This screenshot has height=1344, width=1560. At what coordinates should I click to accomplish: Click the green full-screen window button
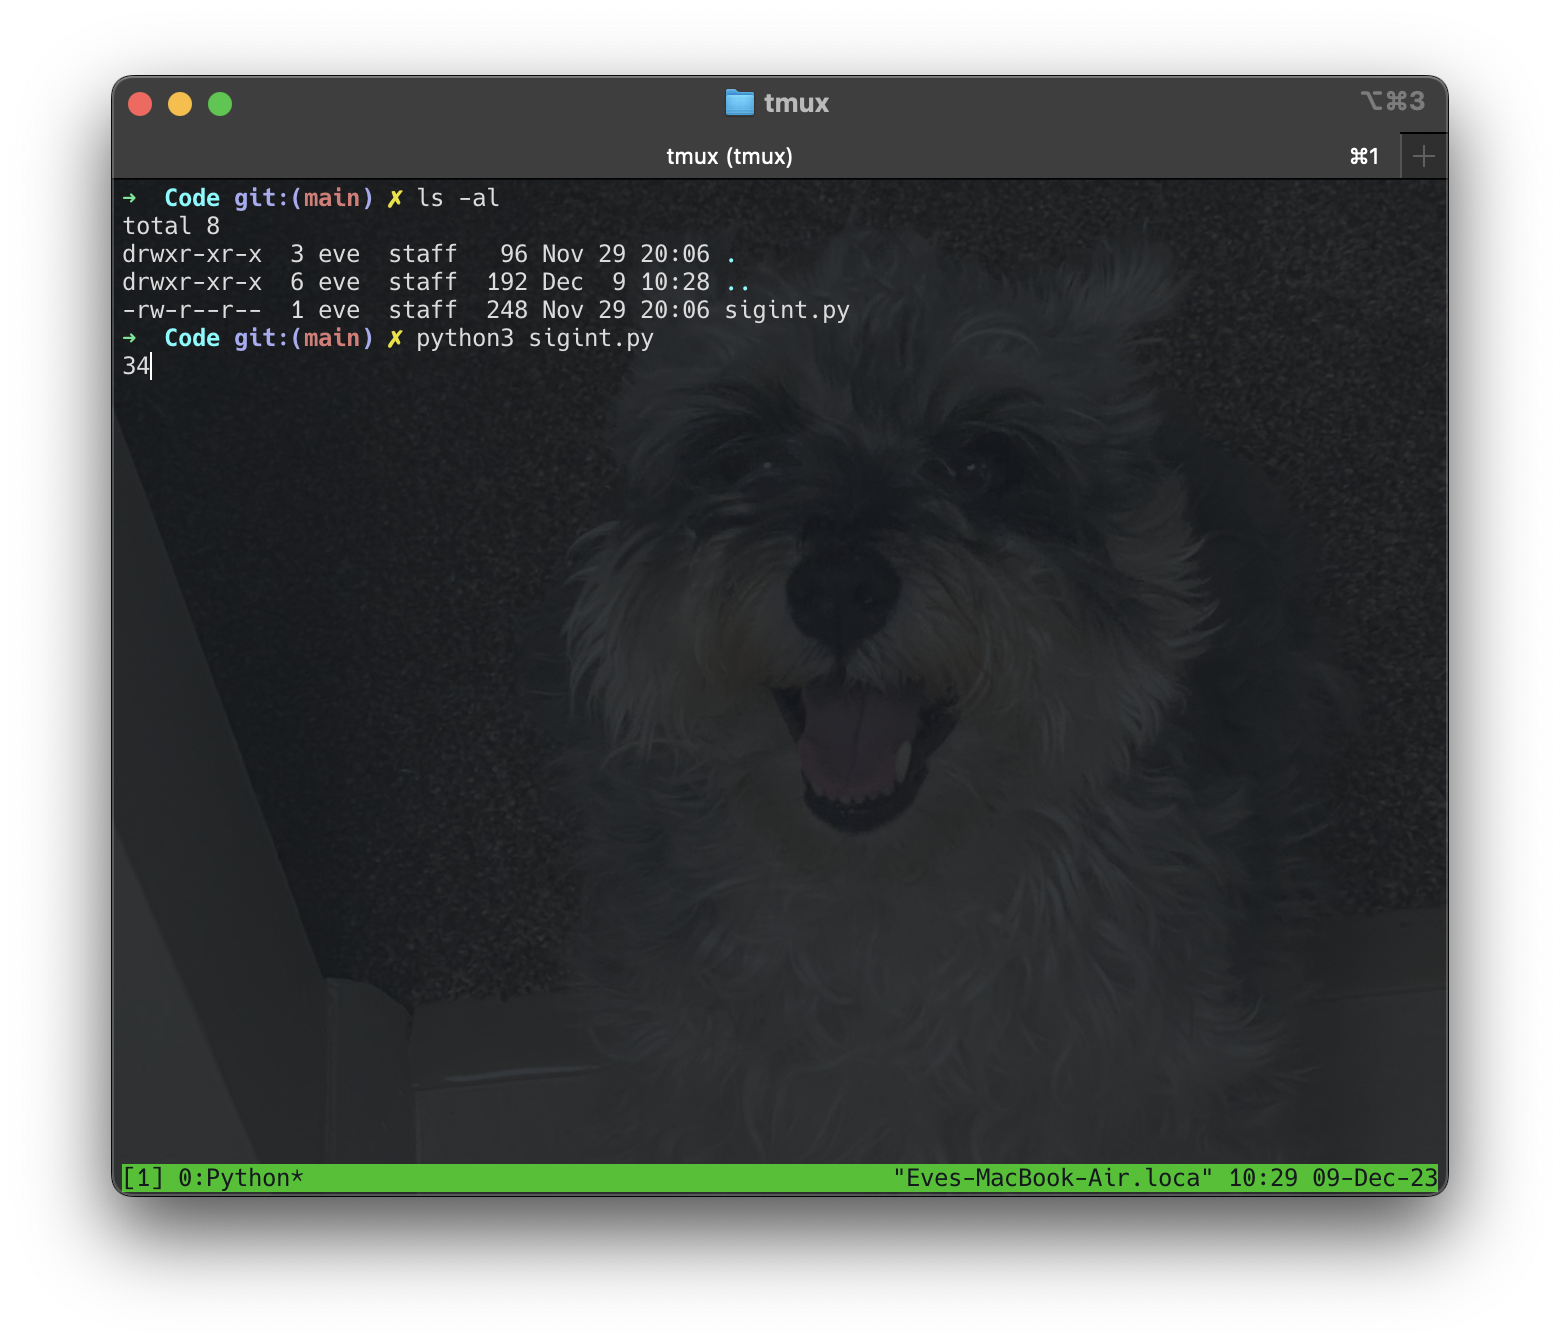point(220,104)
